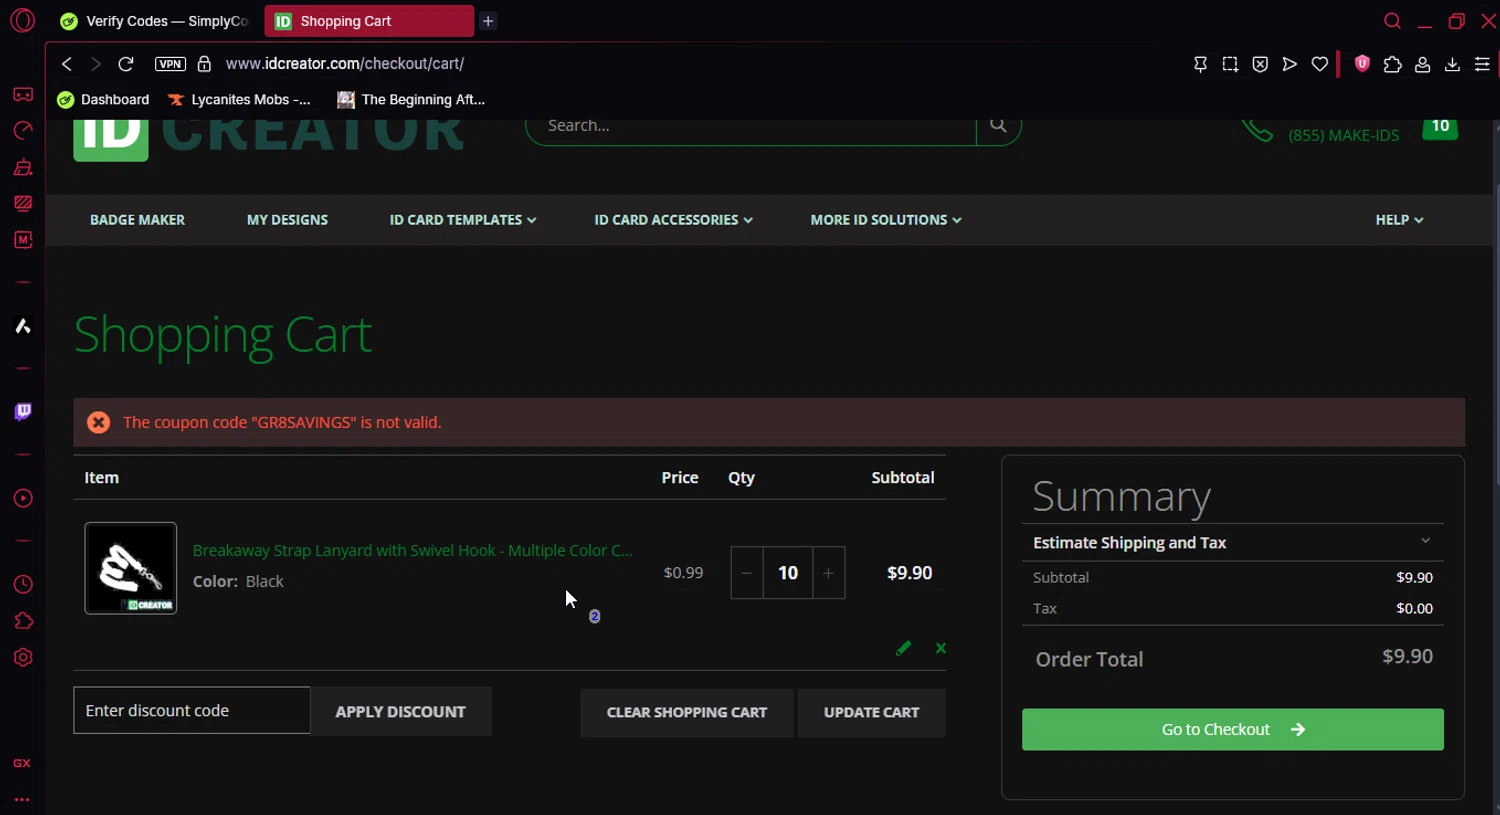Switch to Verify Codes SimplyCodes tab
1500x815 pixels.
(156, 21)
